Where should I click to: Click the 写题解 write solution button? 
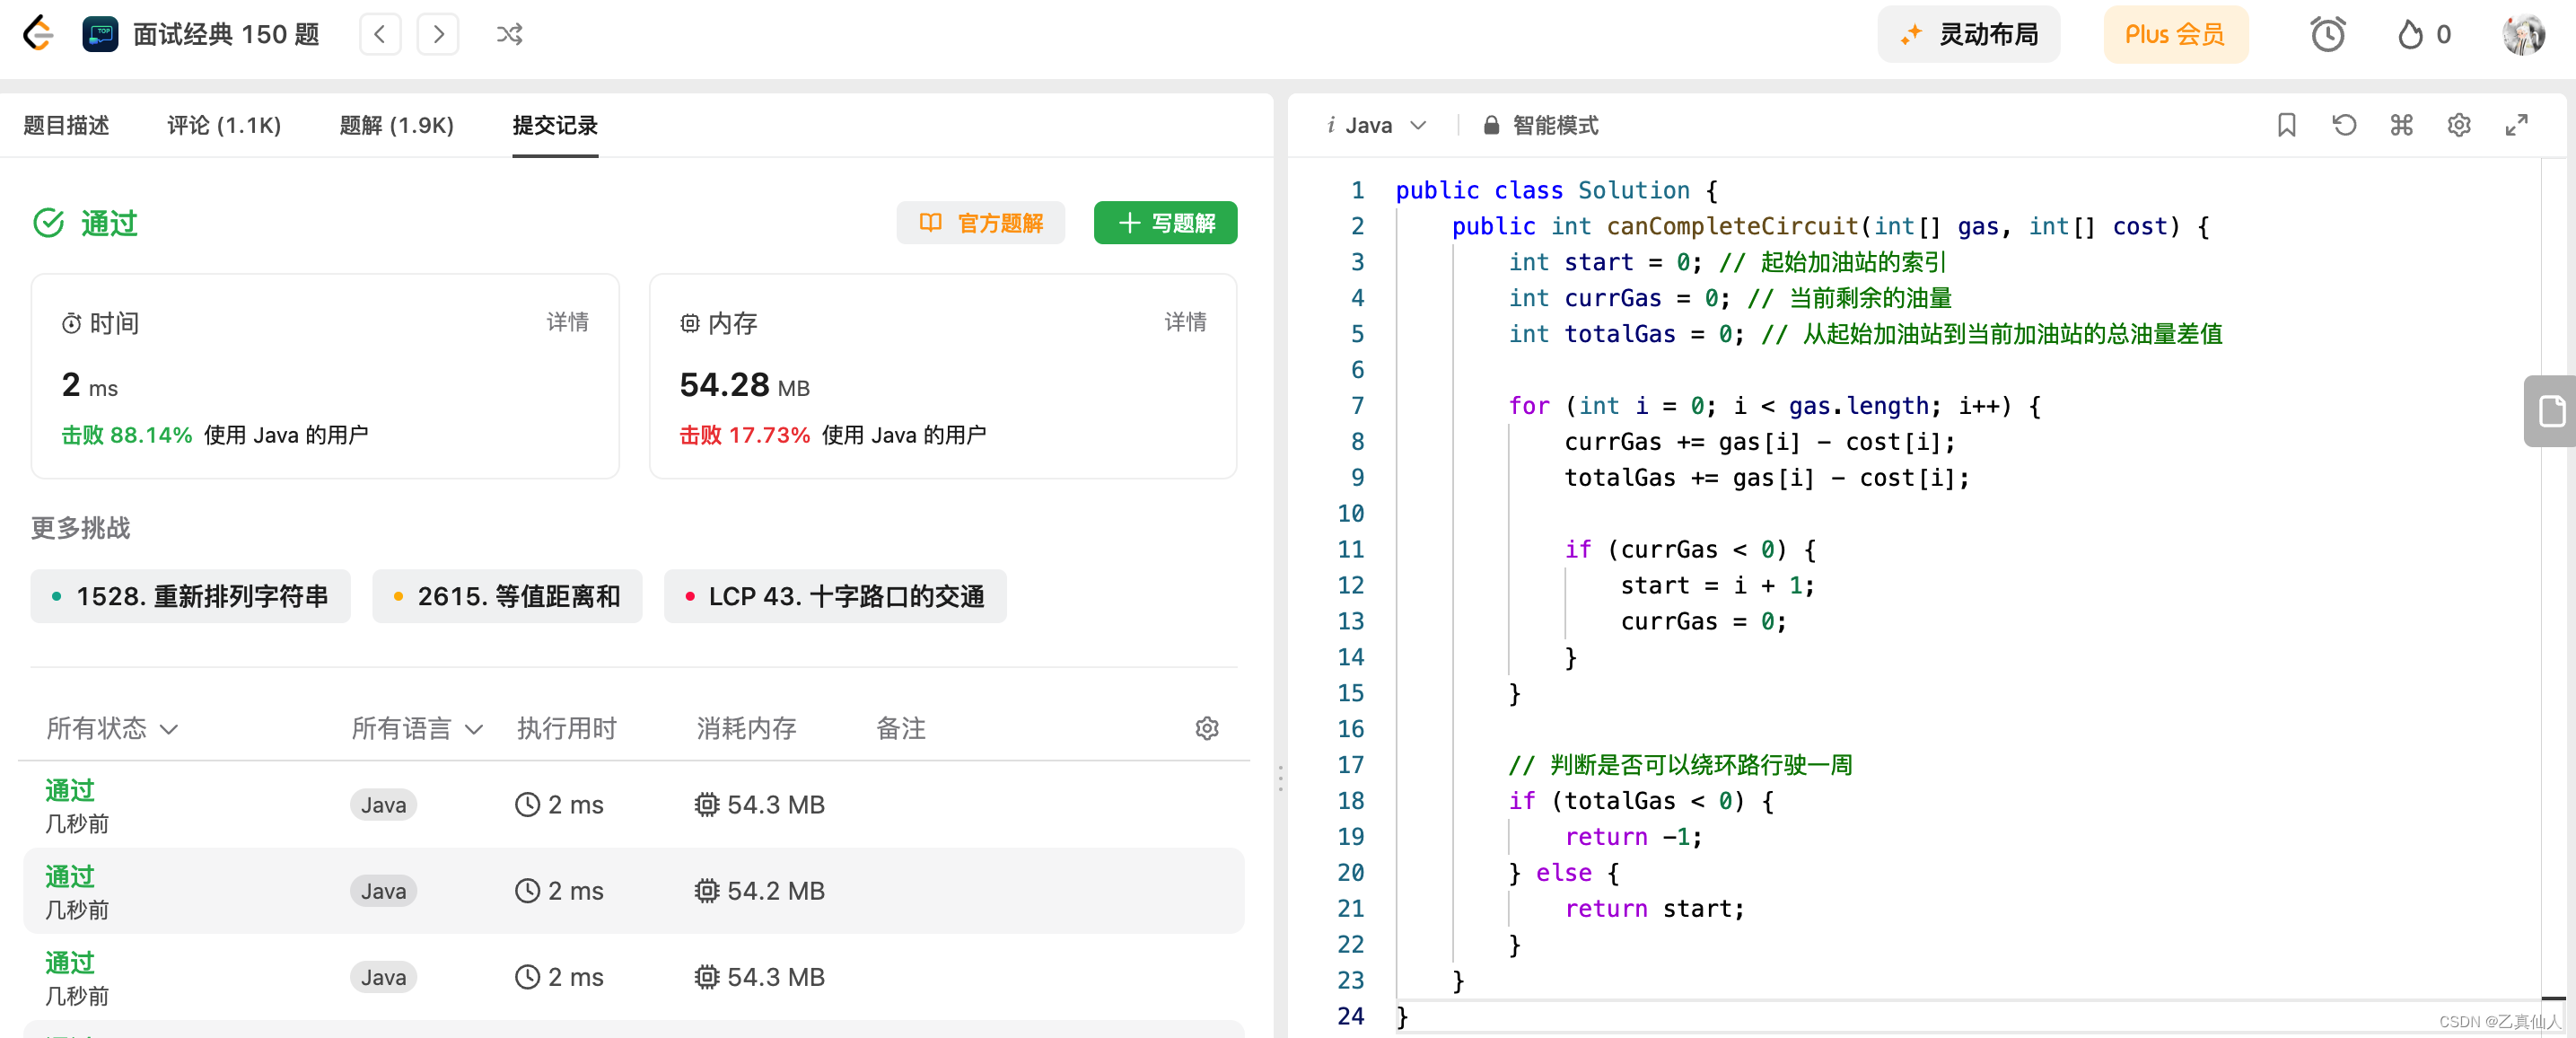pyautogui.click(x=1165, y=222)
